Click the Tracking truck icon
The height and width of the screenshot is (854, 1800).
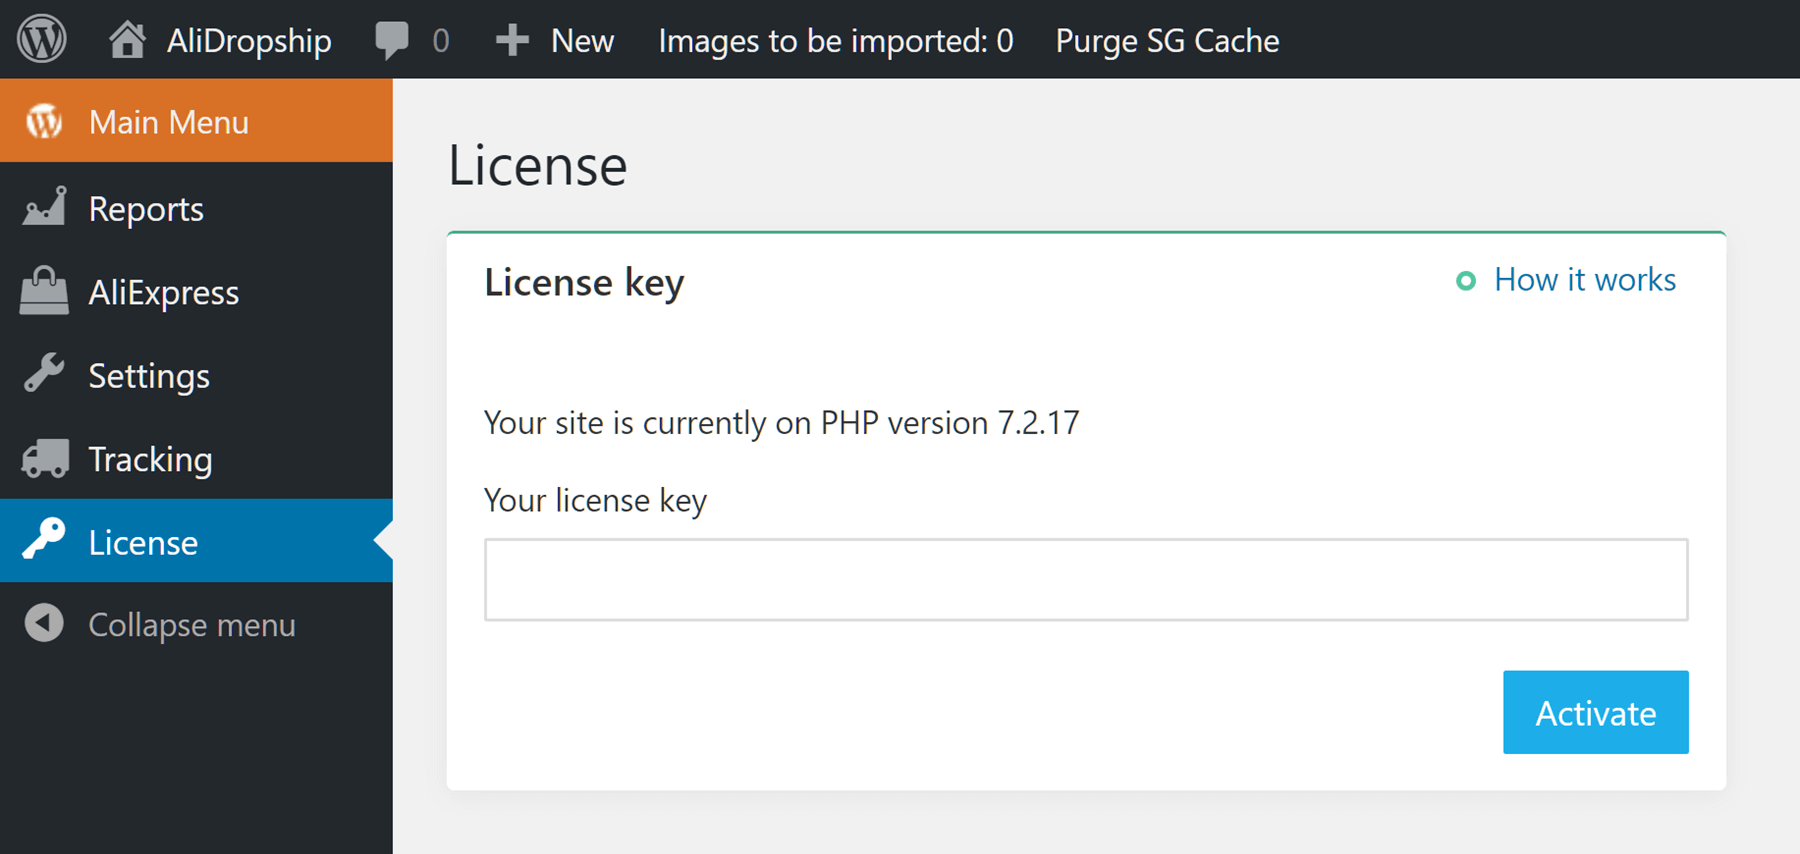[x=44, y=459]
